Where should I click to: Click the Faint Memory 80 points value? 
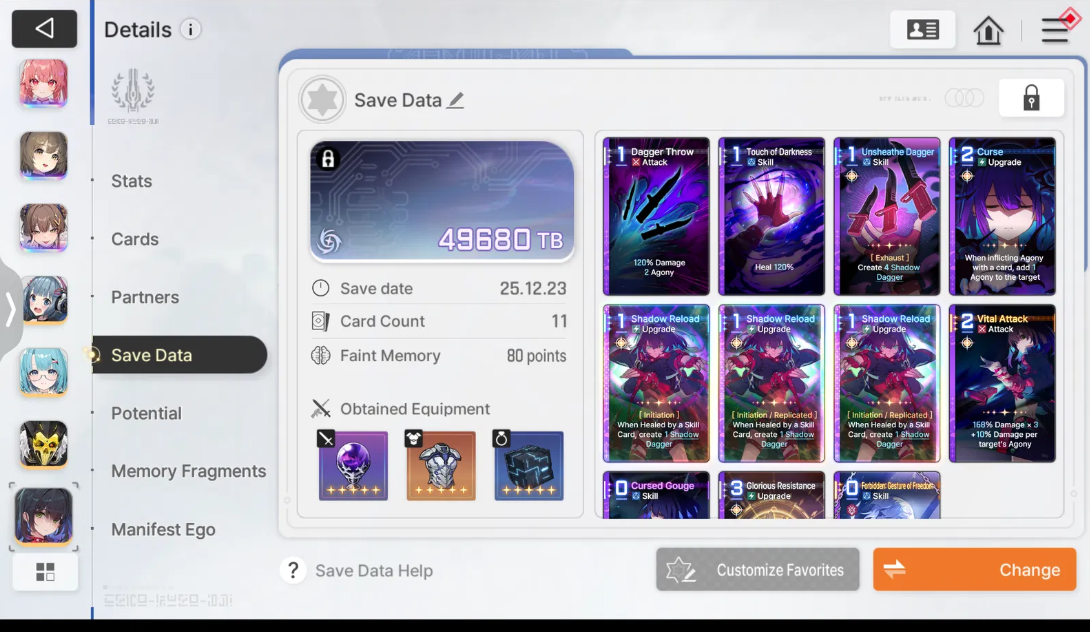pos(536,356)
